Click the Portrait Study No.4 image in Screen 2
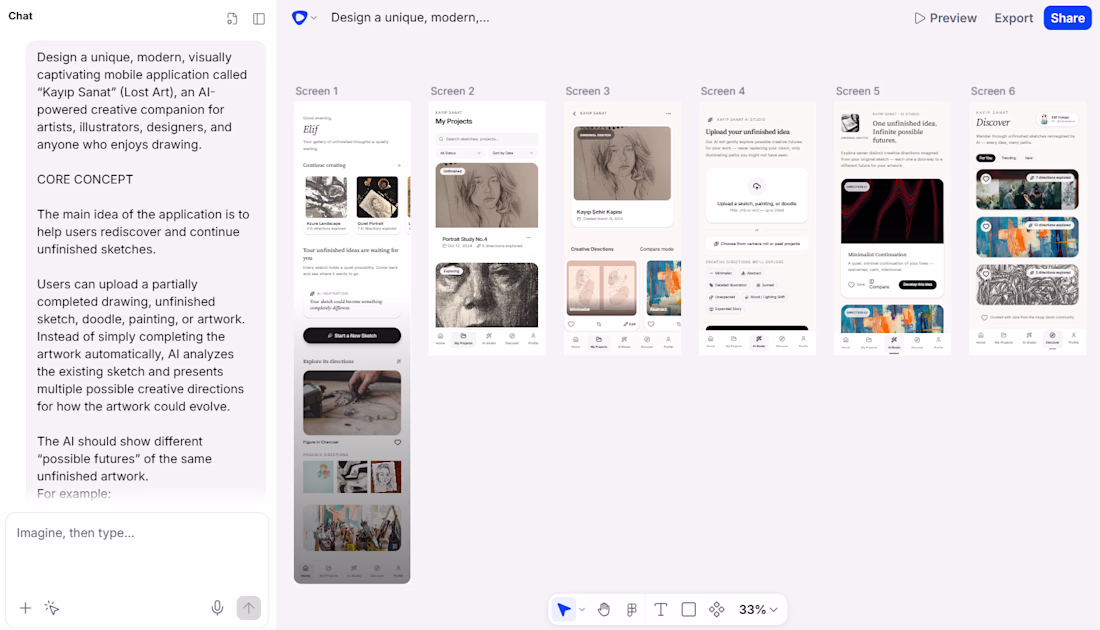1100x630 pixels. 487,196
